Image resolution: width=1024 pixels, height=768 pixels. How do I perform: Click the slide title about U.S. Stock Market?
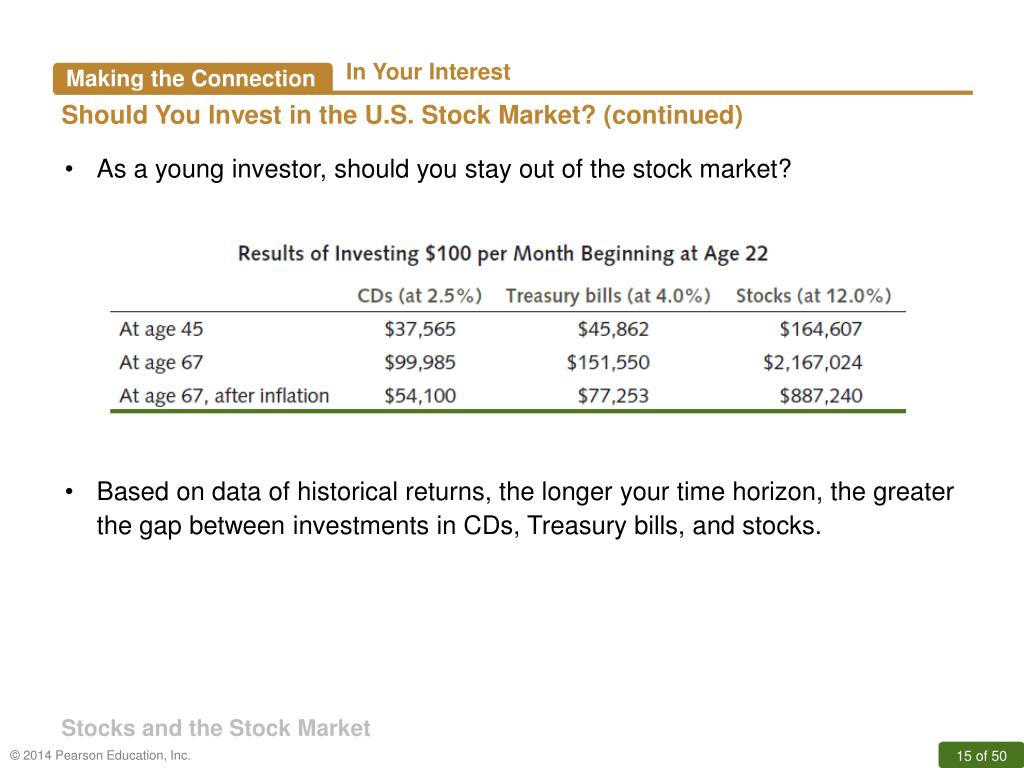tap(402, 116)
